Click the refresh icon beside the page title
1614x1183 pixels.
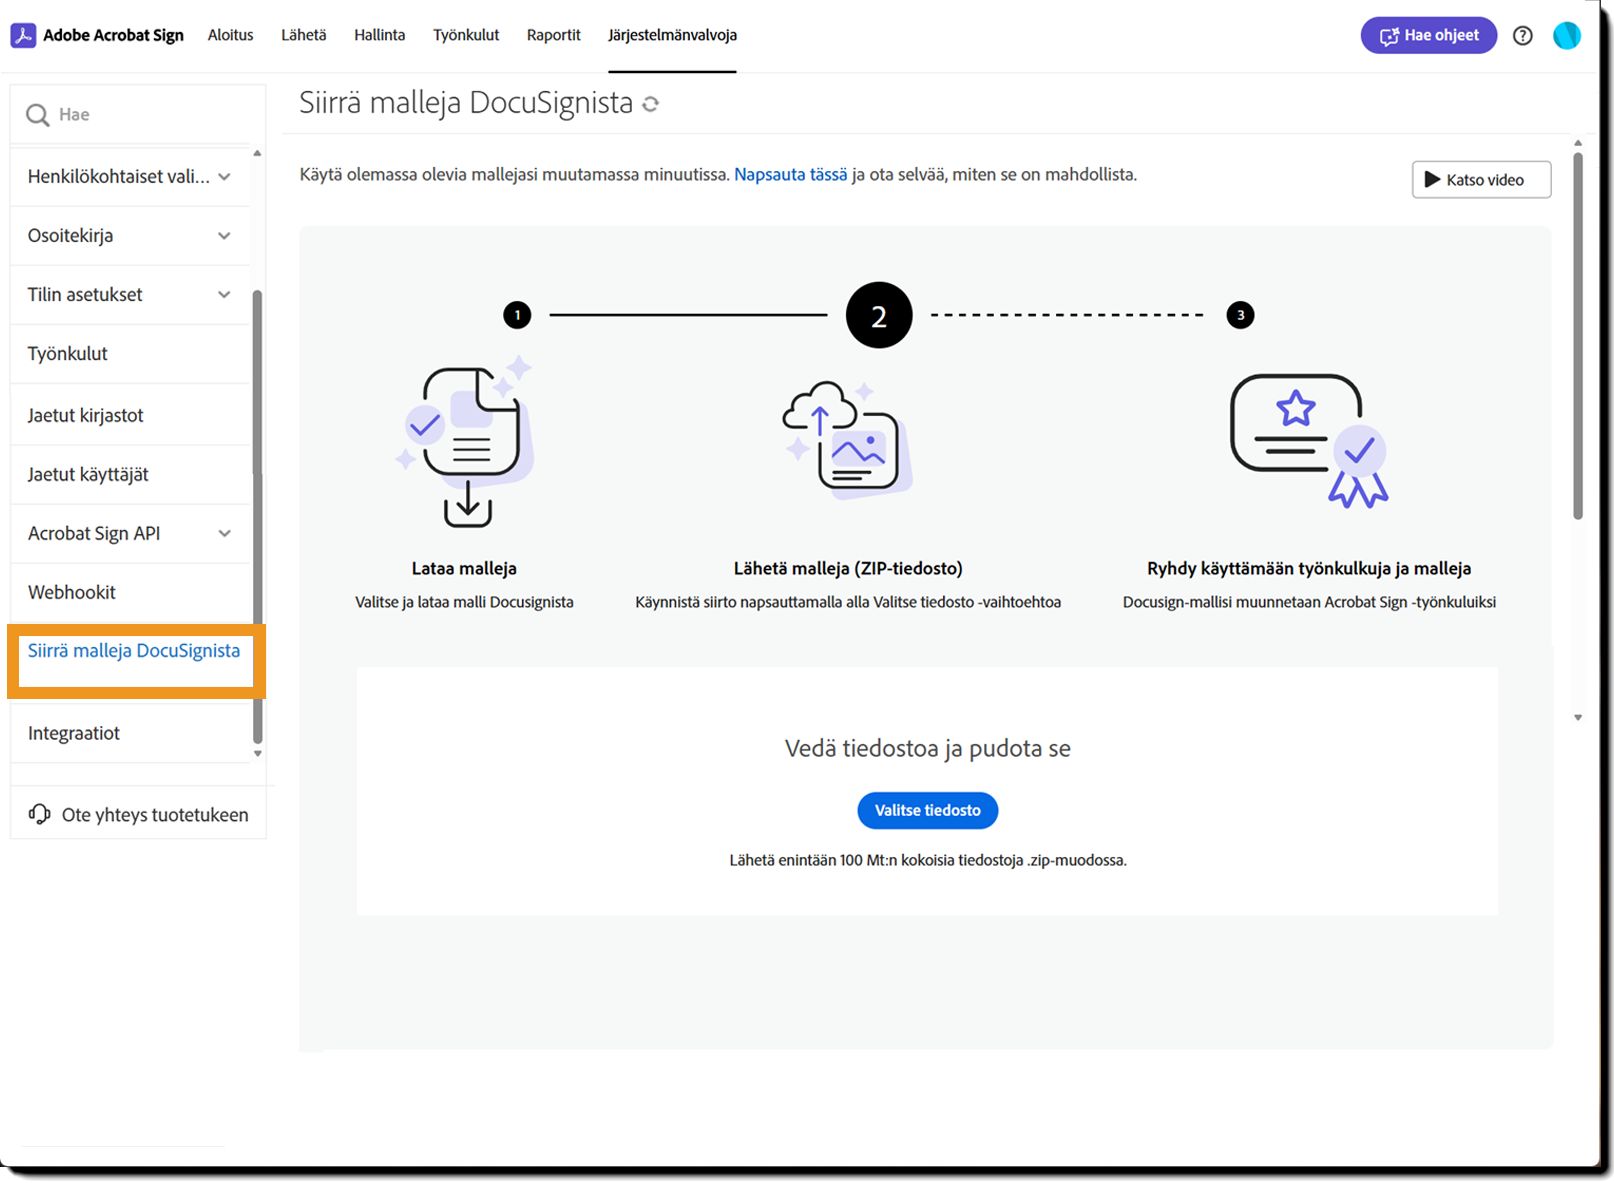(x=651, y=104)
